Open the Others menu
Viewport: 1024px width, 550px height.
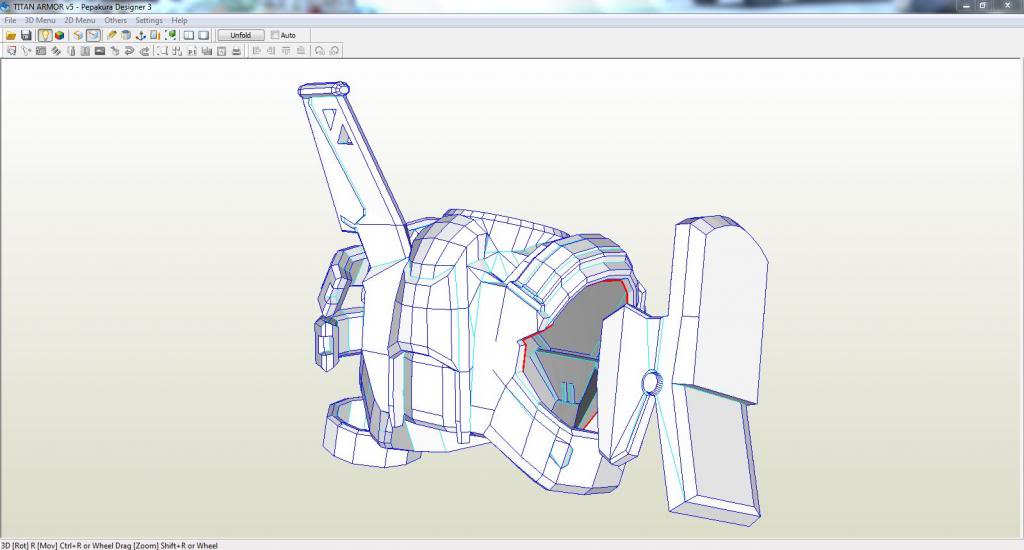[116, 20]
